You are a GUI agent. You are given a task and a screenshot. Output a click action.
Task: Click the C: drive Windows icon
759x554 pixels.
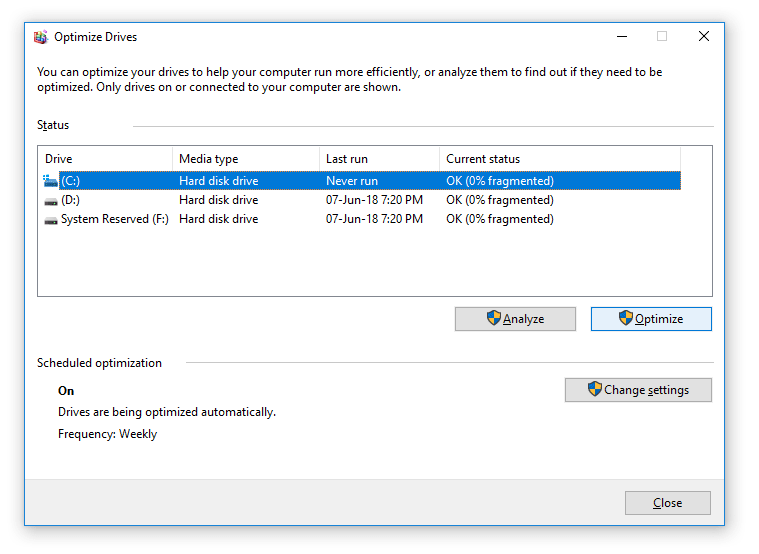[50, 181]
